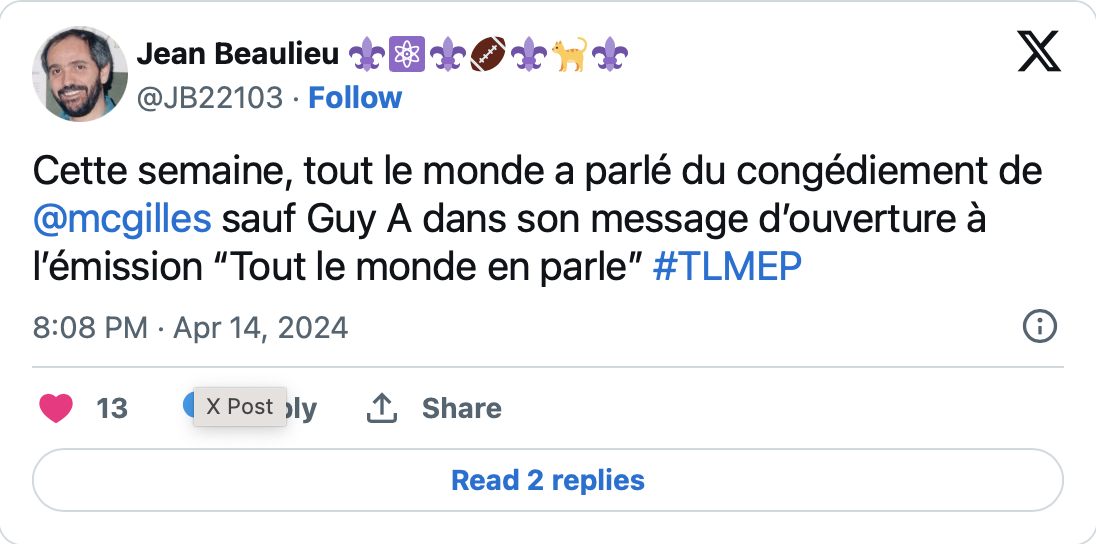1096x544 pixels.
Task: Open the Jean Beaulieu display name
Action: pos(237,56)
